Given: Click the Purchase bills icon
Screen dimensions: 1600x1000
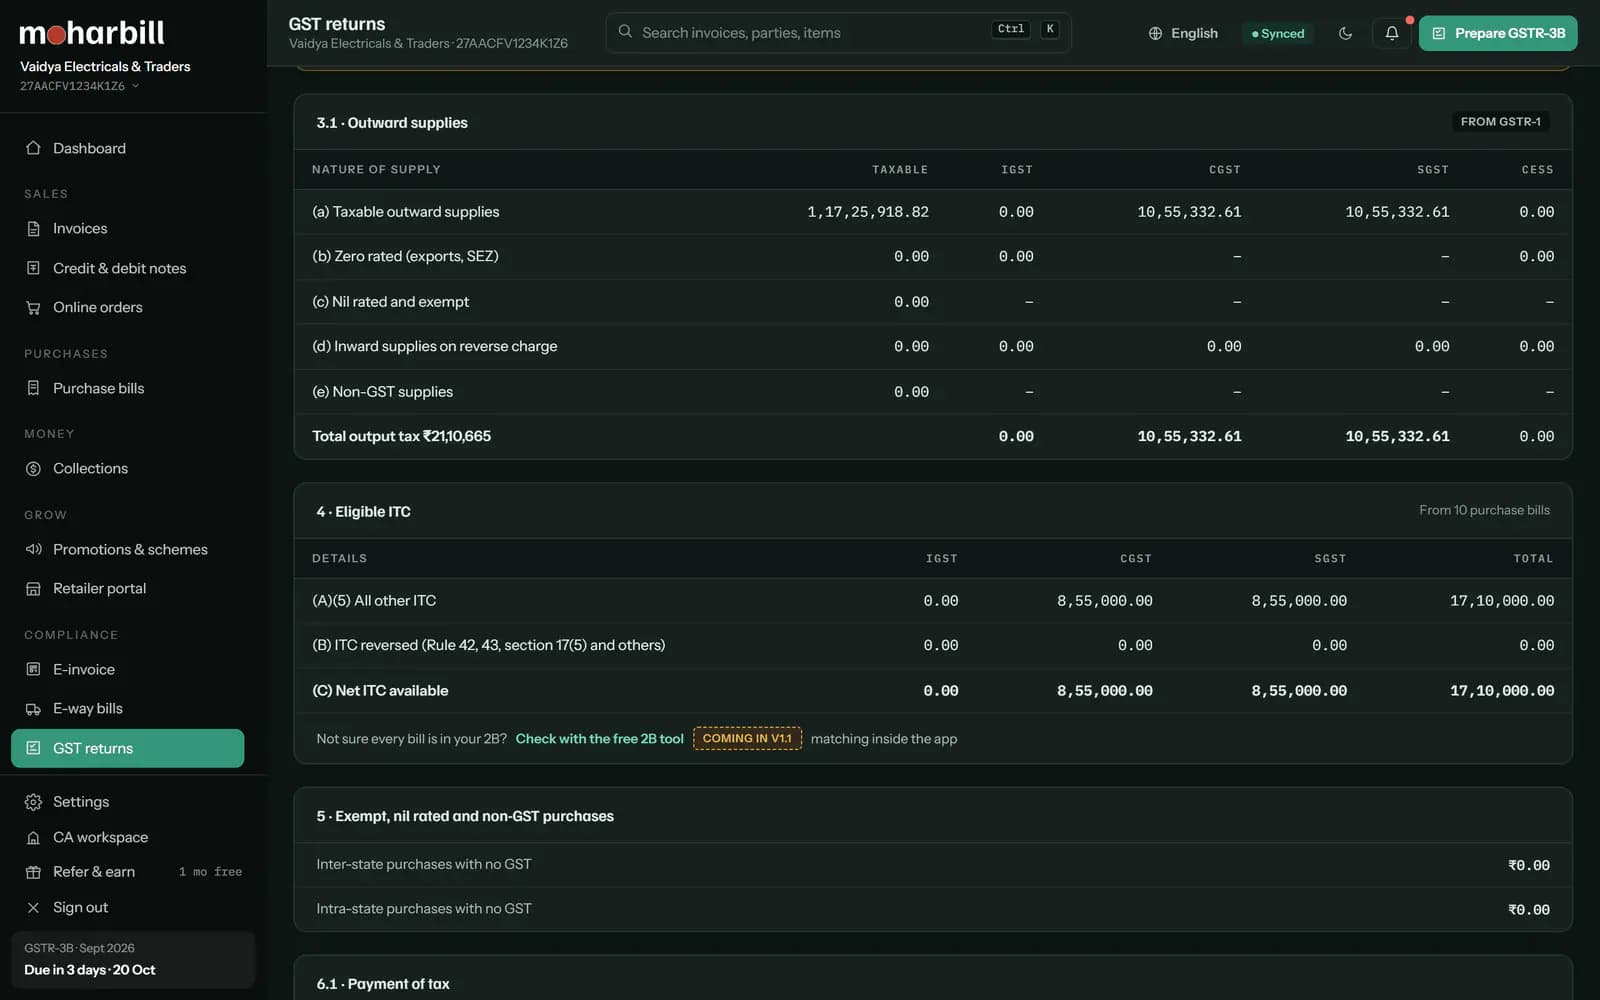Looking at the screenshot, I should coord(33,388).
